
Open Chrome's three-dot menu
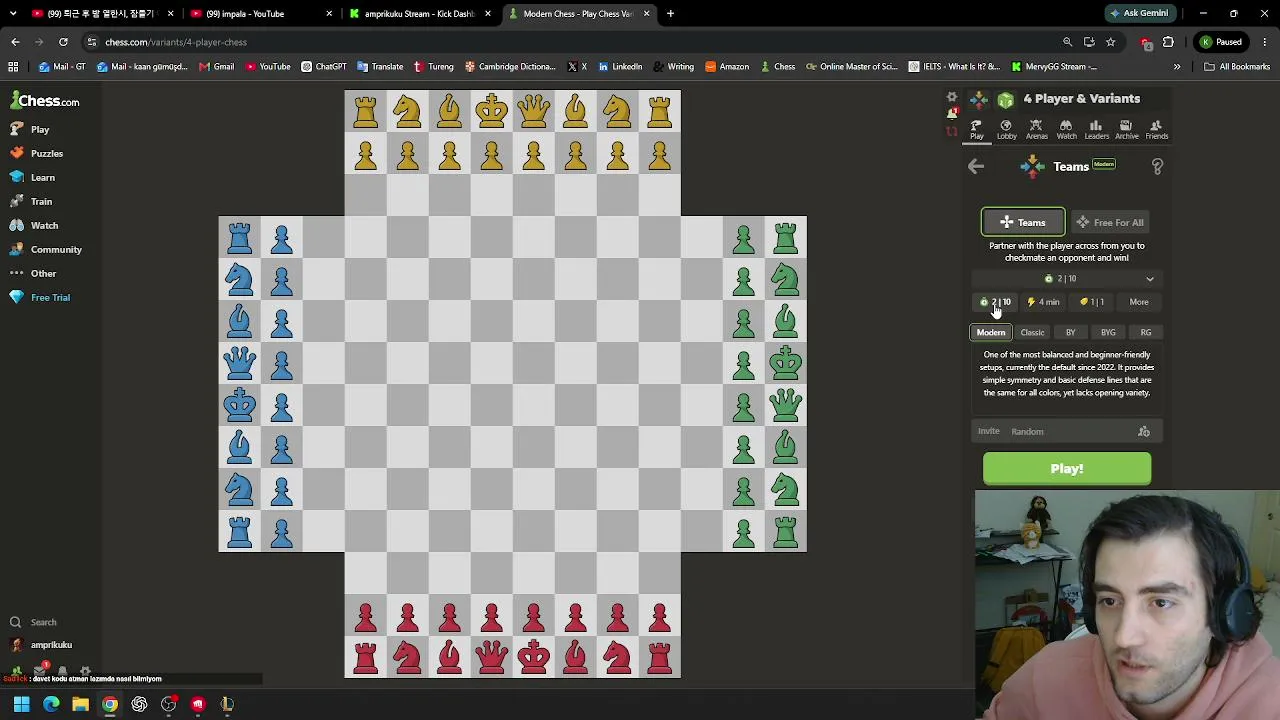[x=1265, y=42]
